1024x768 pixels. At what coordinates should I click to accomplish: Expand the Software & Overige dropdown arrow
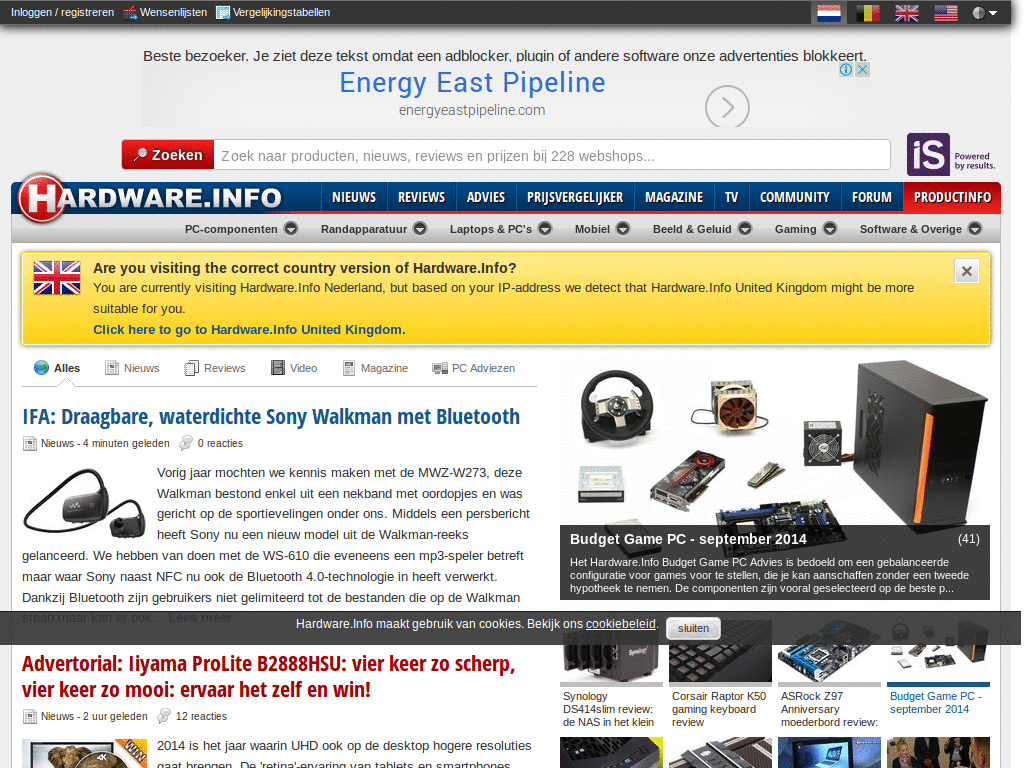click(x=974, y=229)
